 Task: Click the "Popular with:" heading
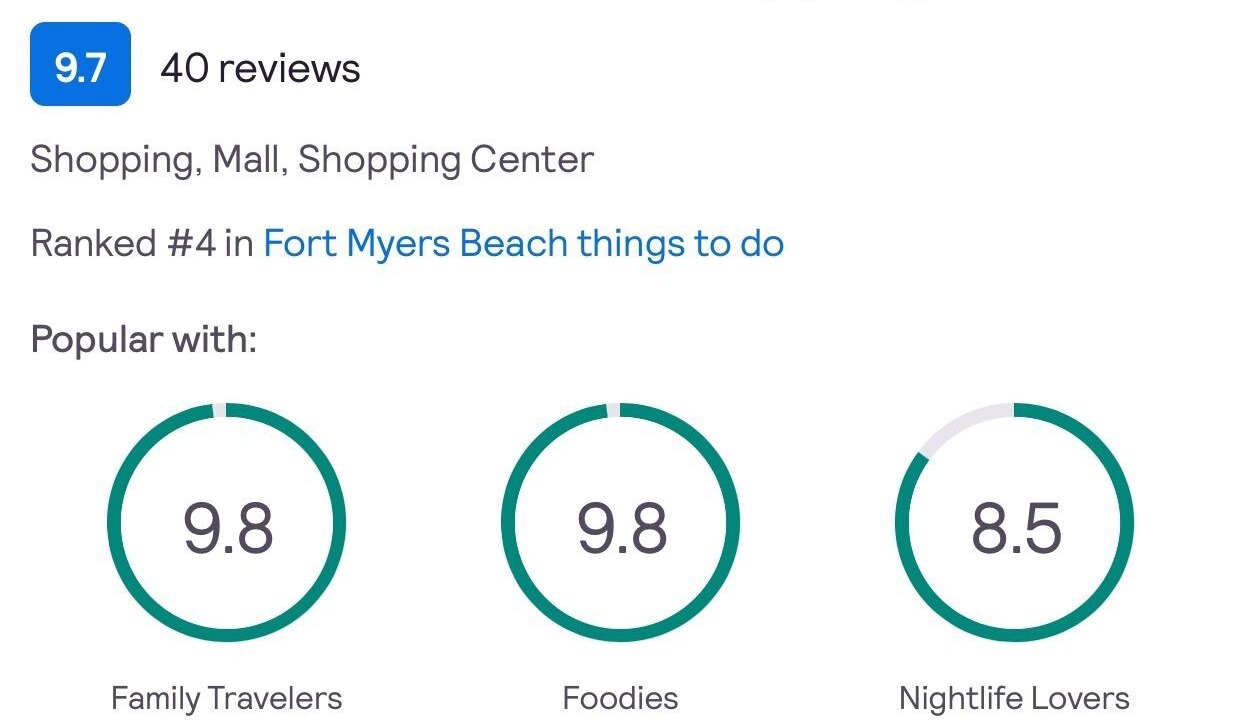pos(144,339)
